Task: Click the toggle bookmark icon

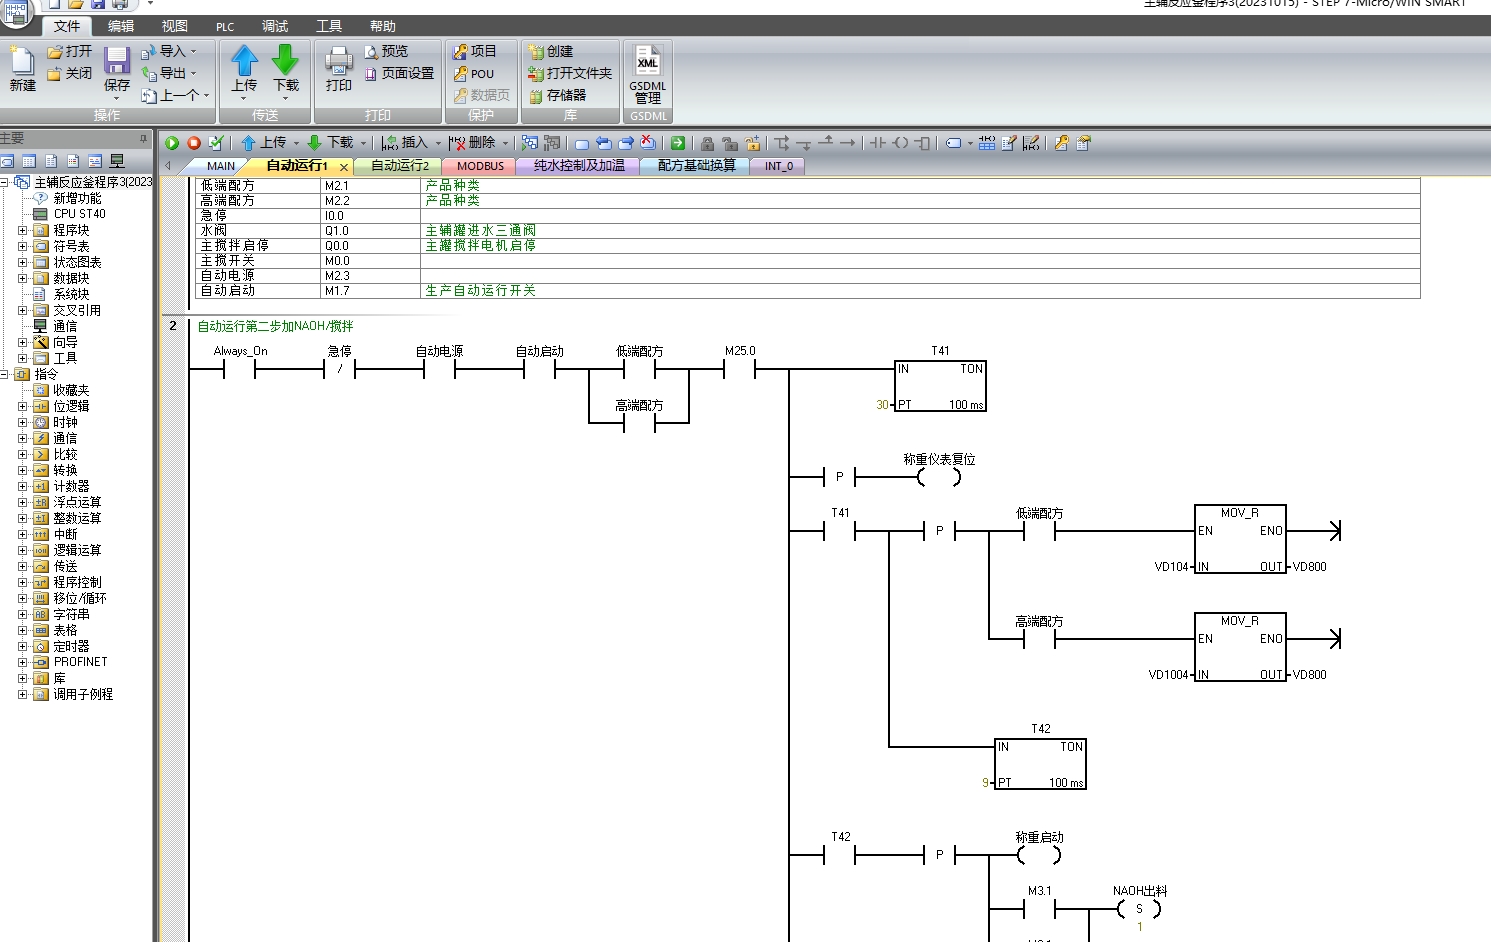Action: (582, 143)
